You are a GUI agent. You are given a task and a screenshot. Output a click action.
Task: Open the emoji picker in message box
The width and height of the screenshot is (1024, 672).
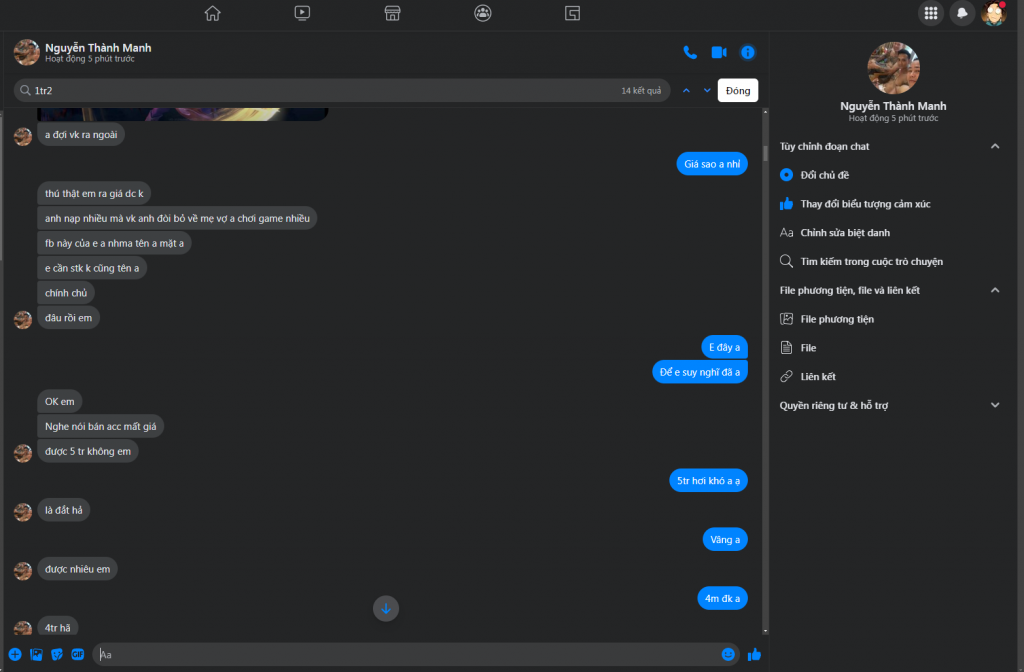coord(728,655)
